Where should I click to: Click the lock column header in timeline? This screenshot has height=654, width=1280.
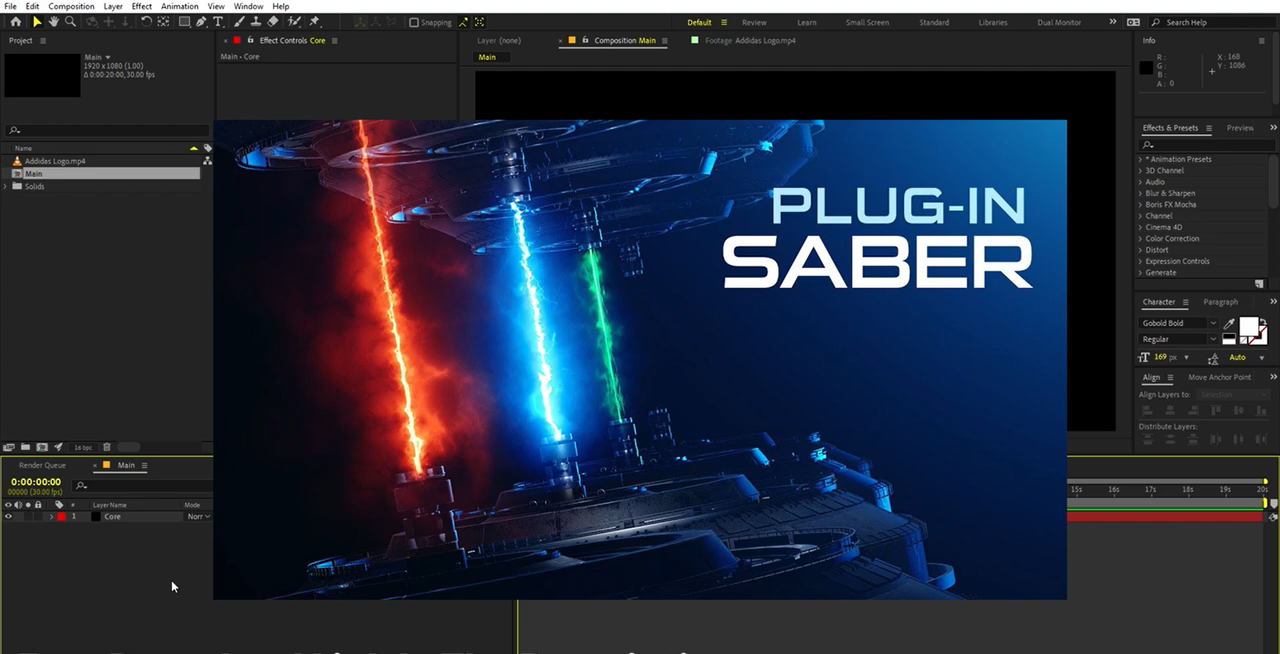click(x=39, y=505)
